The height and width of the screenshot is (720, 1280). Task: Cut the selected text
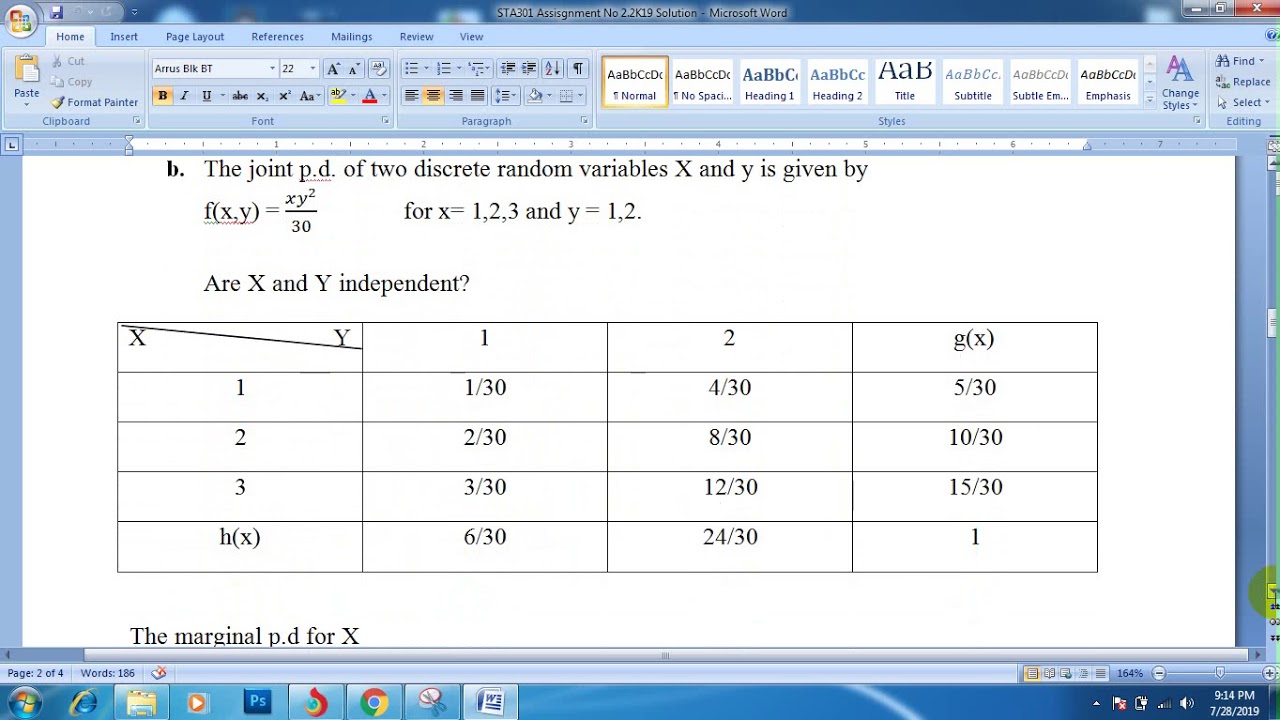coord(68,61)
